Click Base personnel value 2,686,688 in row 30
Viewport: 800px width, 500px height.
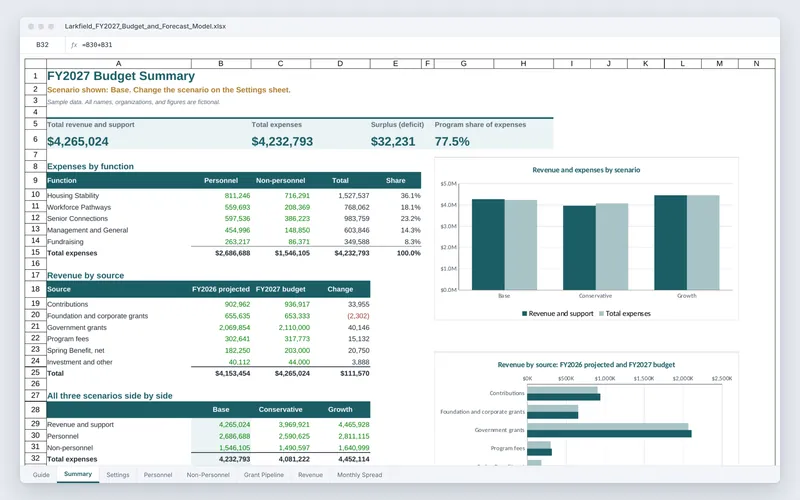point(235,436)
